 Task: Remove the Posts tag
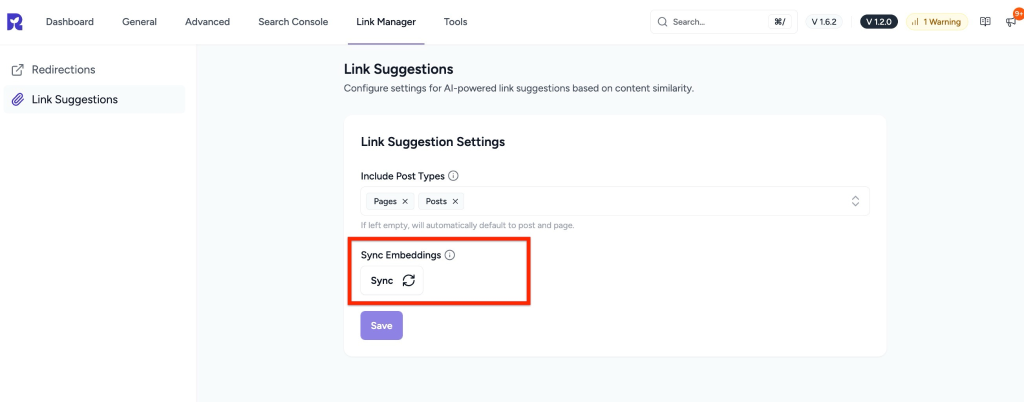[x=455, y=201]
